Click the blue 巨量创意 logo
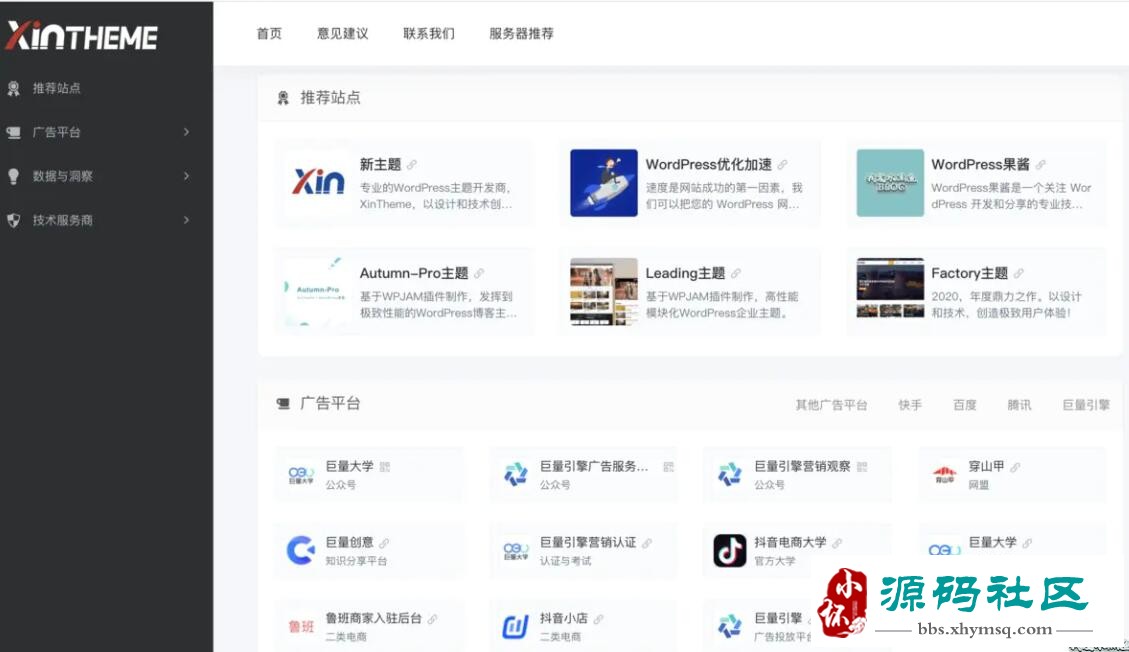Viewport: 1129px width, 652px height. [x=301, y=551]
